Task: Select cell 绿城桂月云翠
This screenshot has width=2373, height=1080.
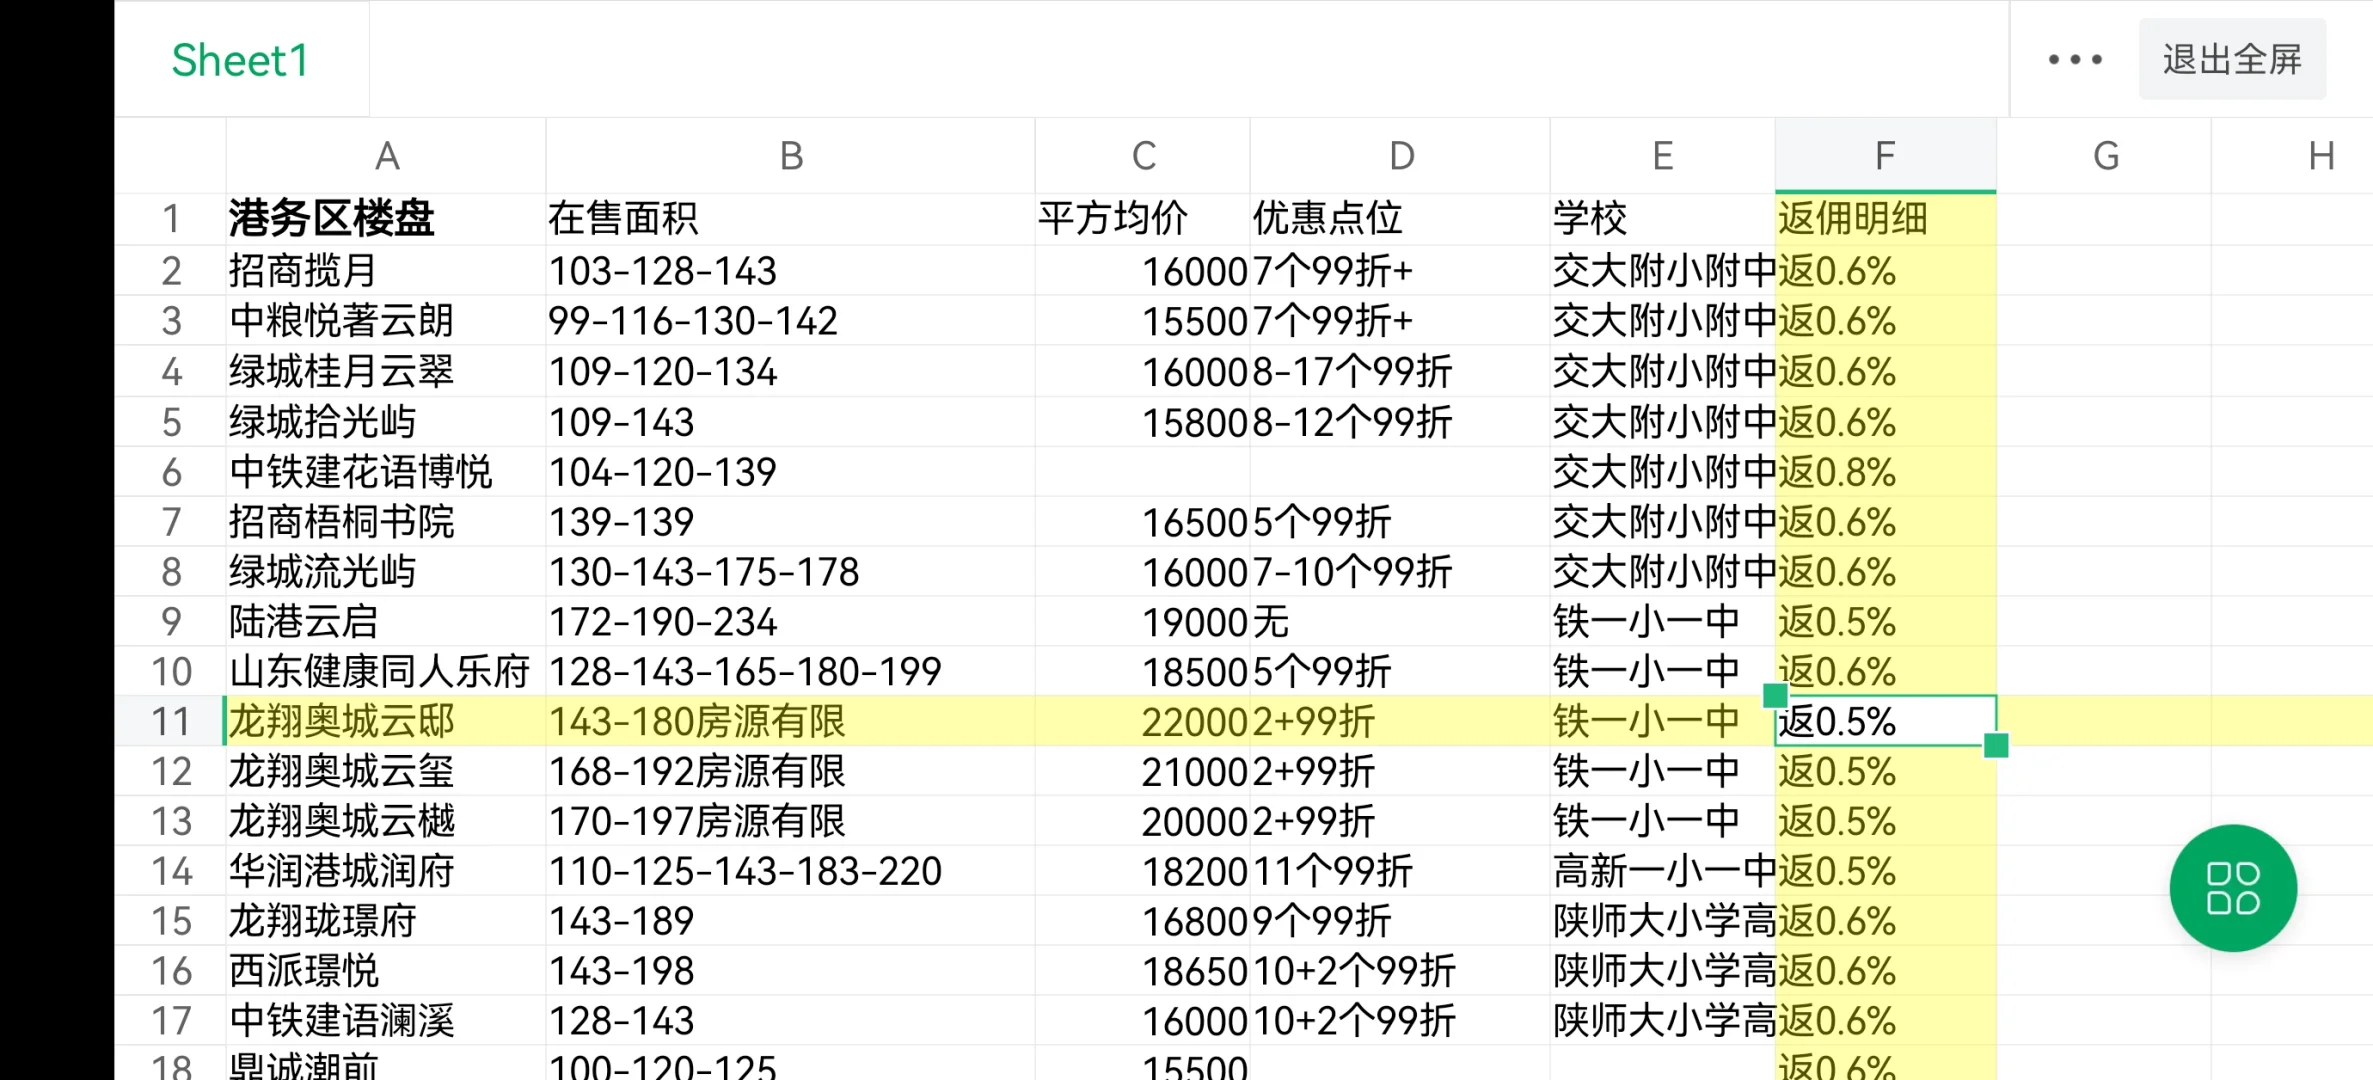Action: pyautogui.click(x=386, y=372)
